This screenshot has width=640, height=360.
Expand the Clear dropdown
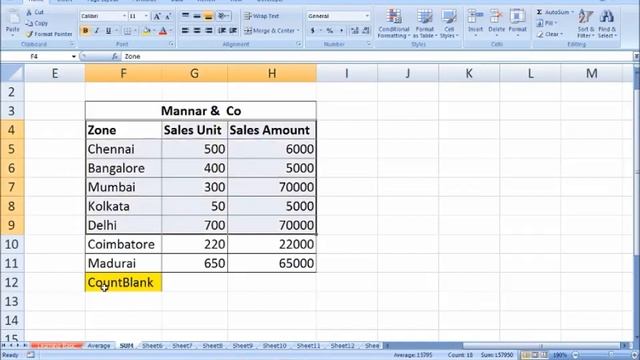[562, 34]
